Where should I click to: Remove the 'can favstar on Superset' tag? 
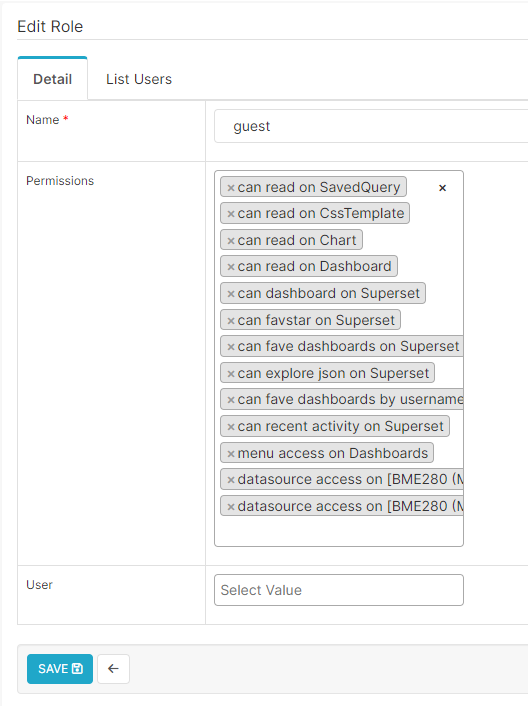[x=231, y=321]
